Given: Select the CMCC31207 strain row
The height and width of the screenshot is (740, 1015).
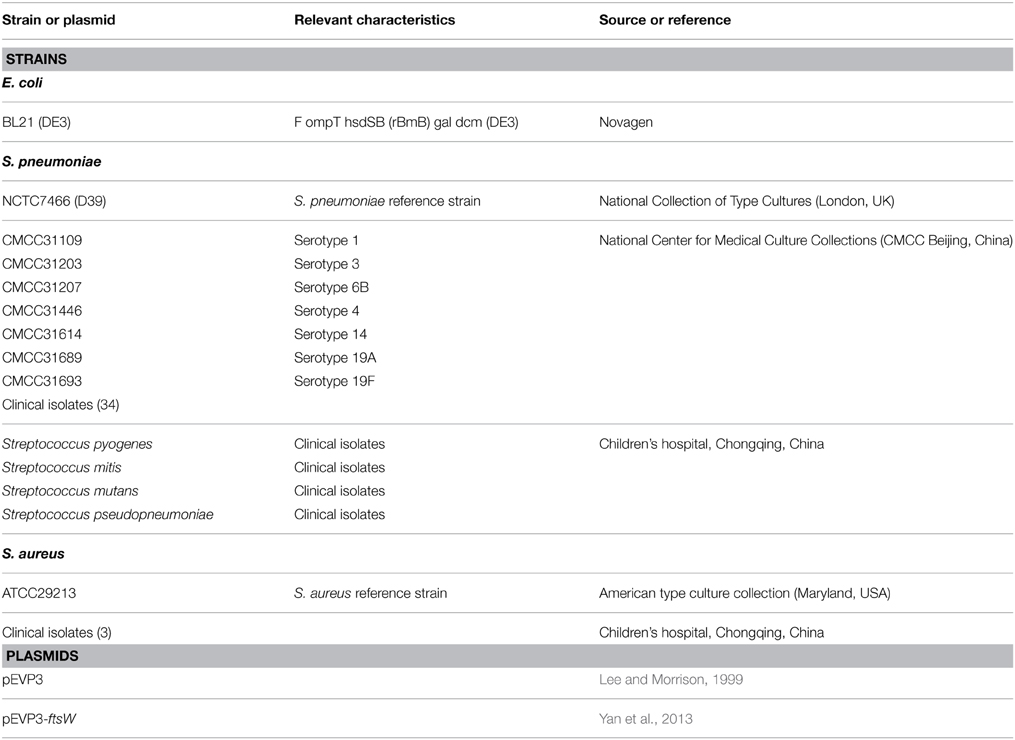Looking at the screenshot, I should coord(42,287).
